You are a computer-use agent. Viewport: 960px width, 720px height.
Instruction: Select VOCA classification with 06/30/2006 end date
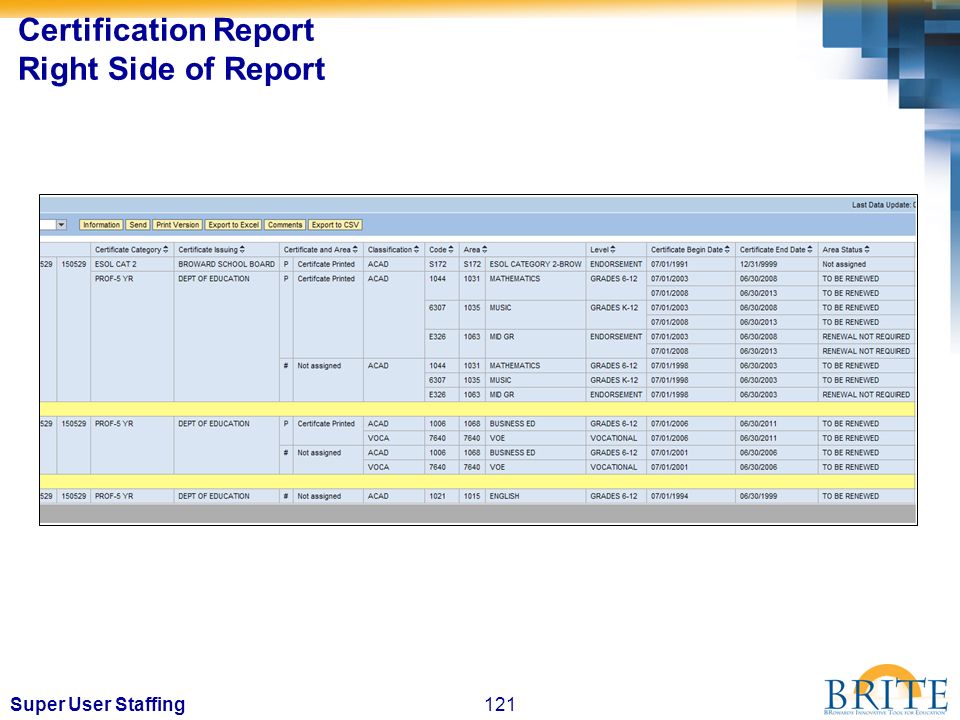click(394, 467)
